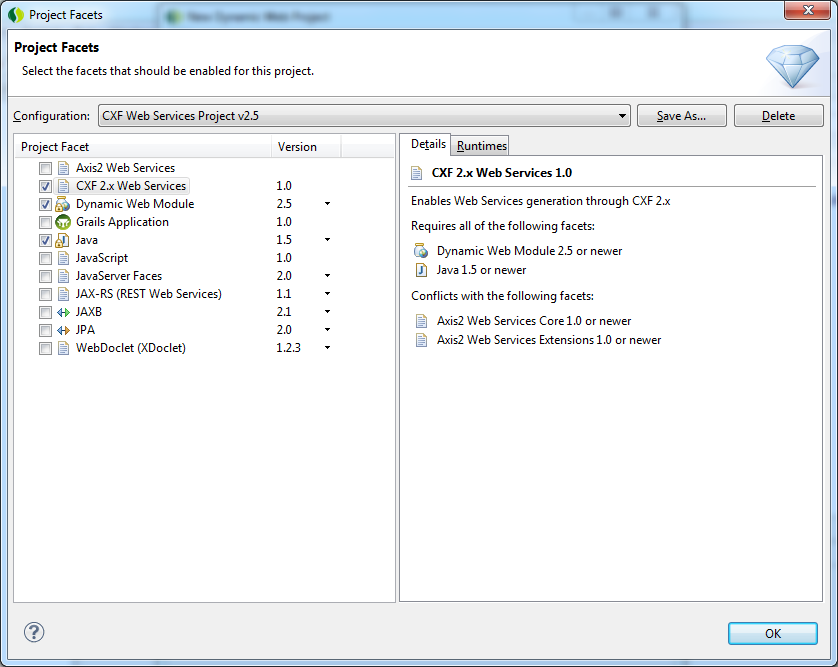Image resolution: width=838 pixels, height=667 pixels.
Task: Enable the JavaServer Faces checkbox
Action: point(45,276)
